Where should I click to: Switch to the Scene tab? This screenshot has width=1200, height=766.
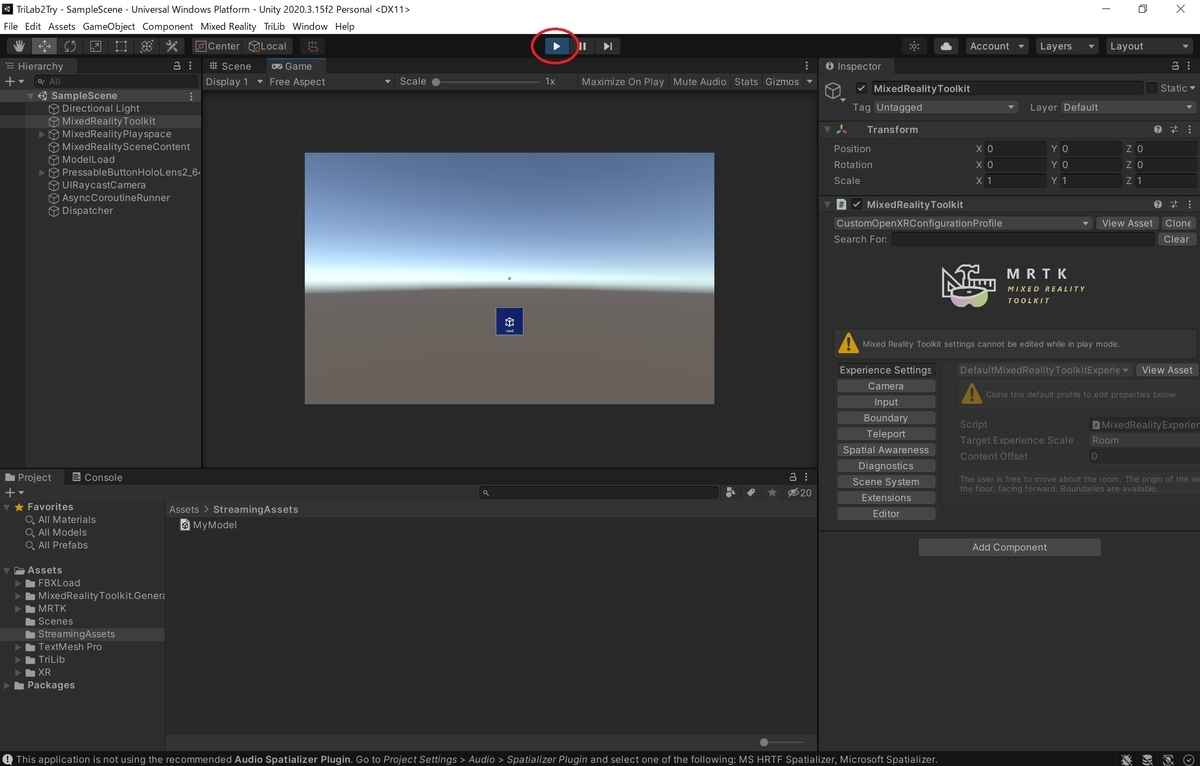tap(230, 66)
